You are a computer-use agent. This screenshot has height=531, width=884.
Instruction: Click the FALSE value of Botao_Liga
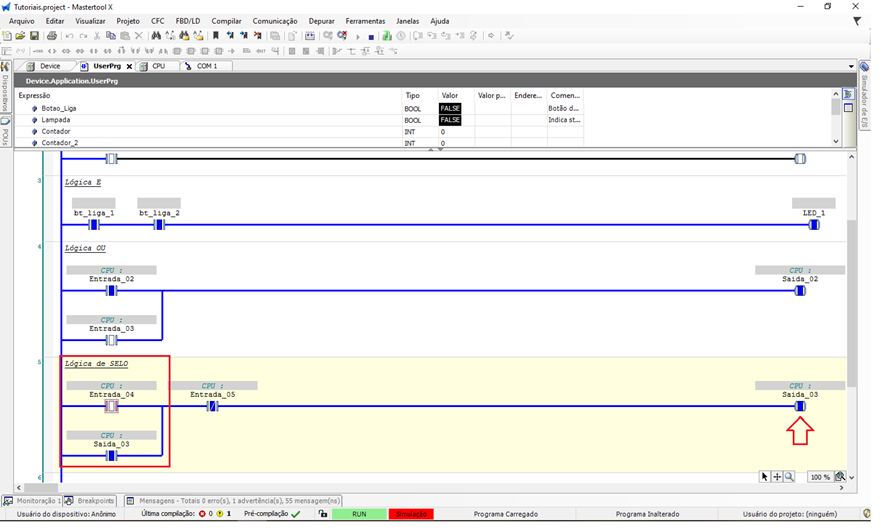(x=450, y=108)
